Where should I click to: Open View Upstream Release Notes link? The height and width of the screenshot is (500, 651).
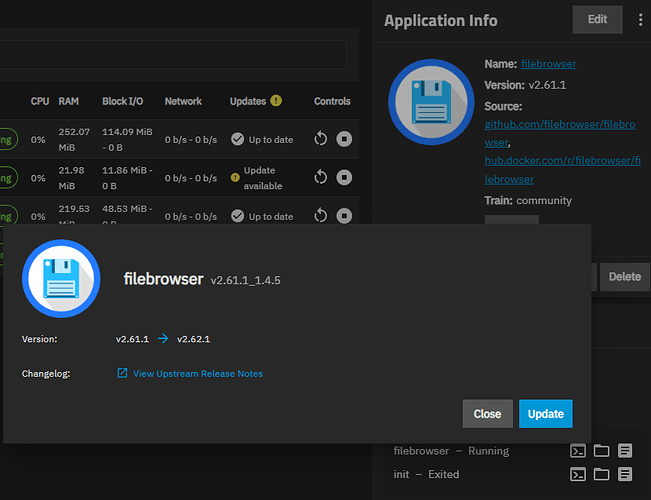pyautogui.click(x=198, y=374)
